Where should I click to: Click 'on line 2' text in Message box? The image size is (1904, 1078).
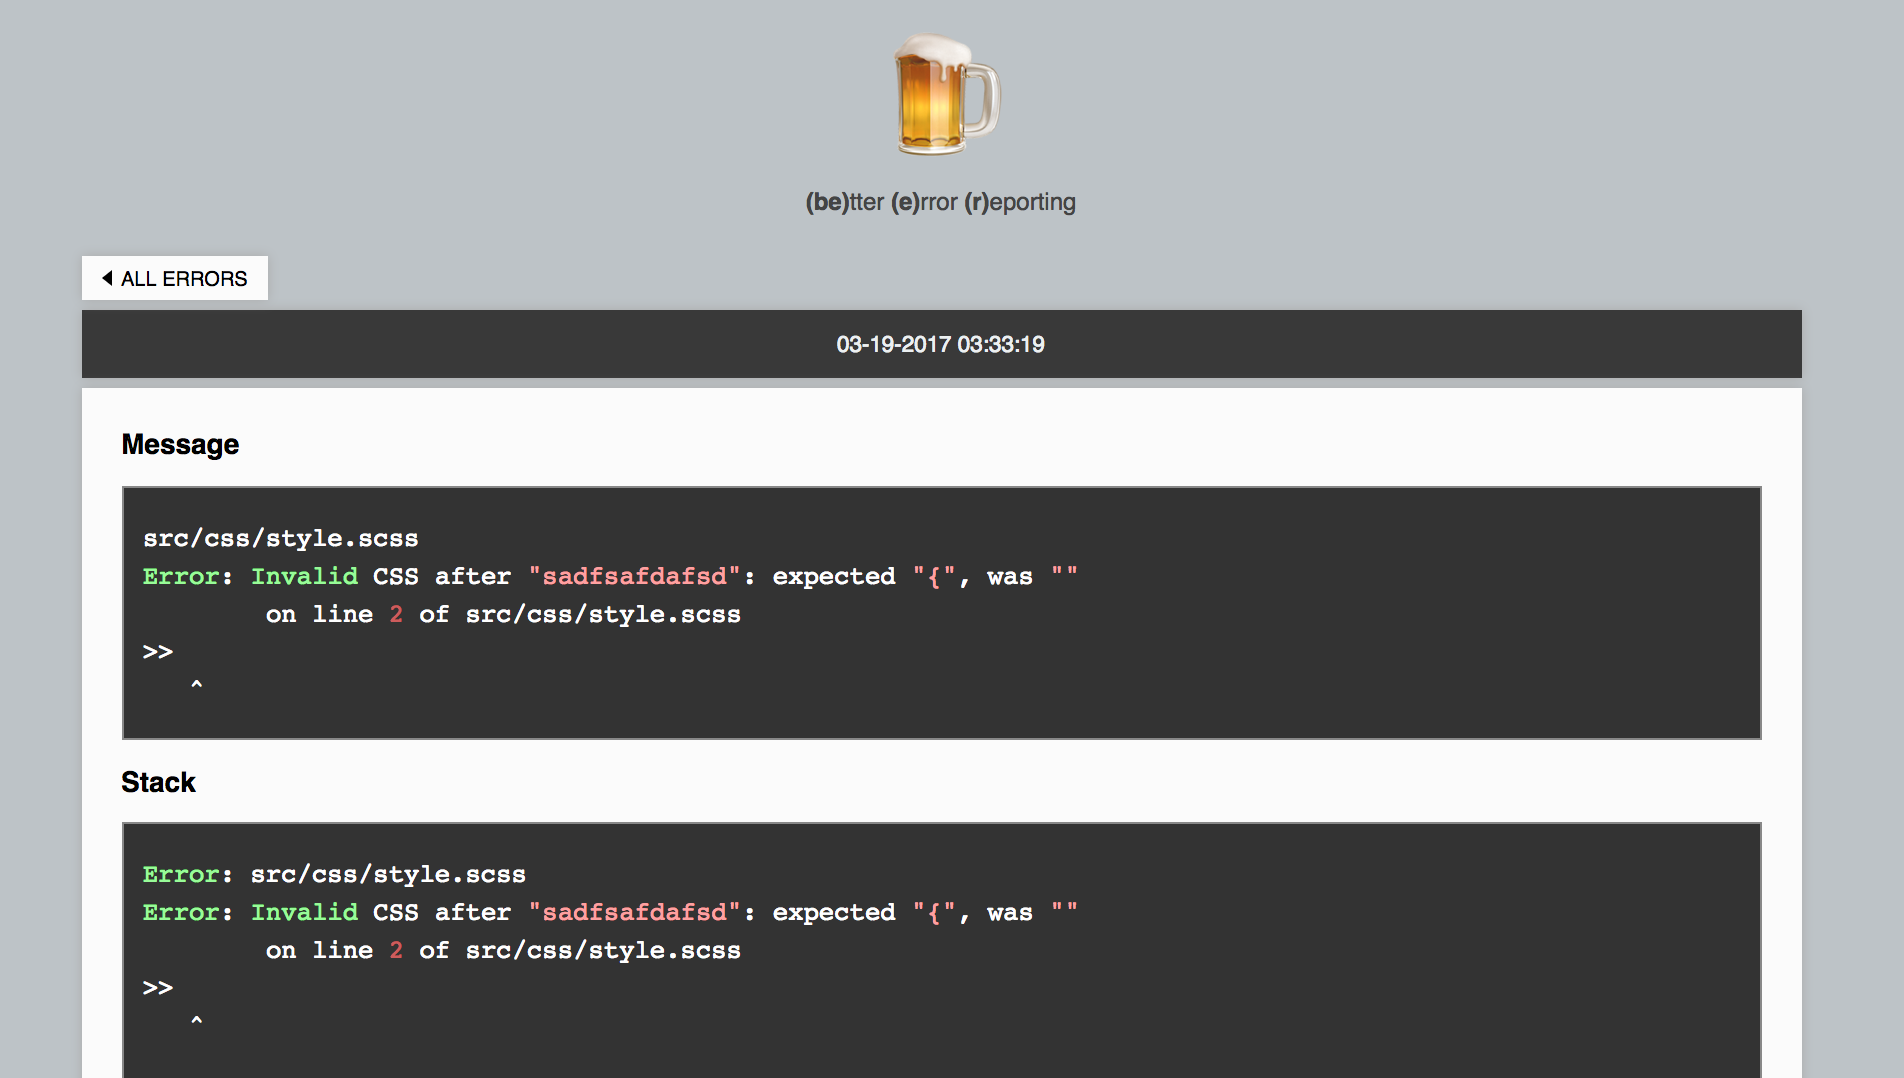(x=335, y=614)
